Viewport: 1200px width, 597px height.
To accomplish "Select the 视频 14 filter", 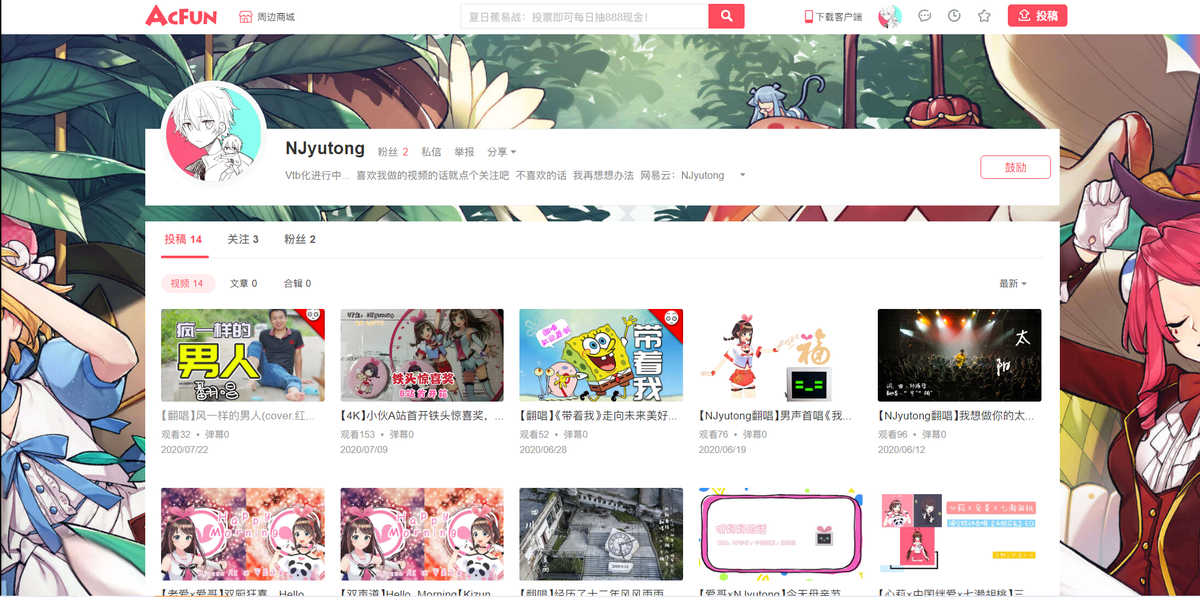I will (187, 283).
